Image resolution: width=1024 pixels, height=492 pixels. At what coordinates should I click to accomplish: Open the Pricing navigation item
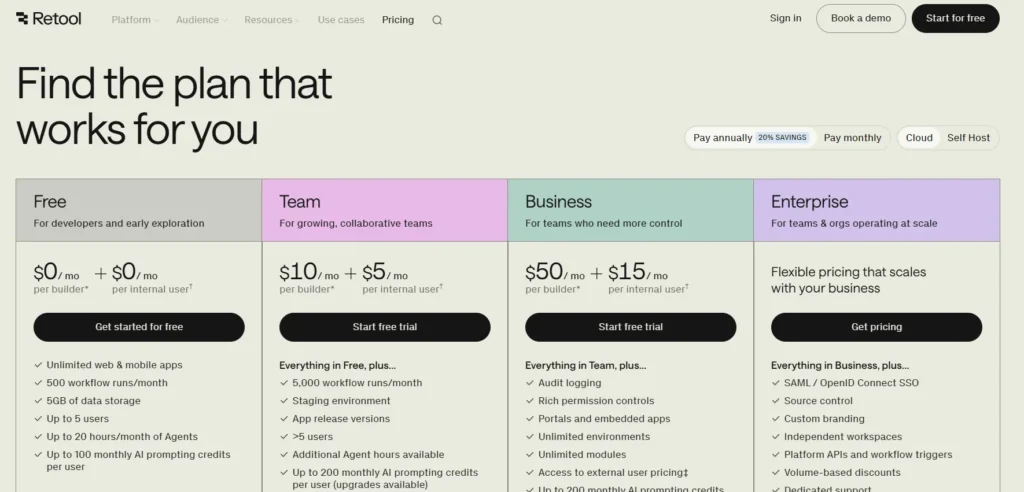398,20
